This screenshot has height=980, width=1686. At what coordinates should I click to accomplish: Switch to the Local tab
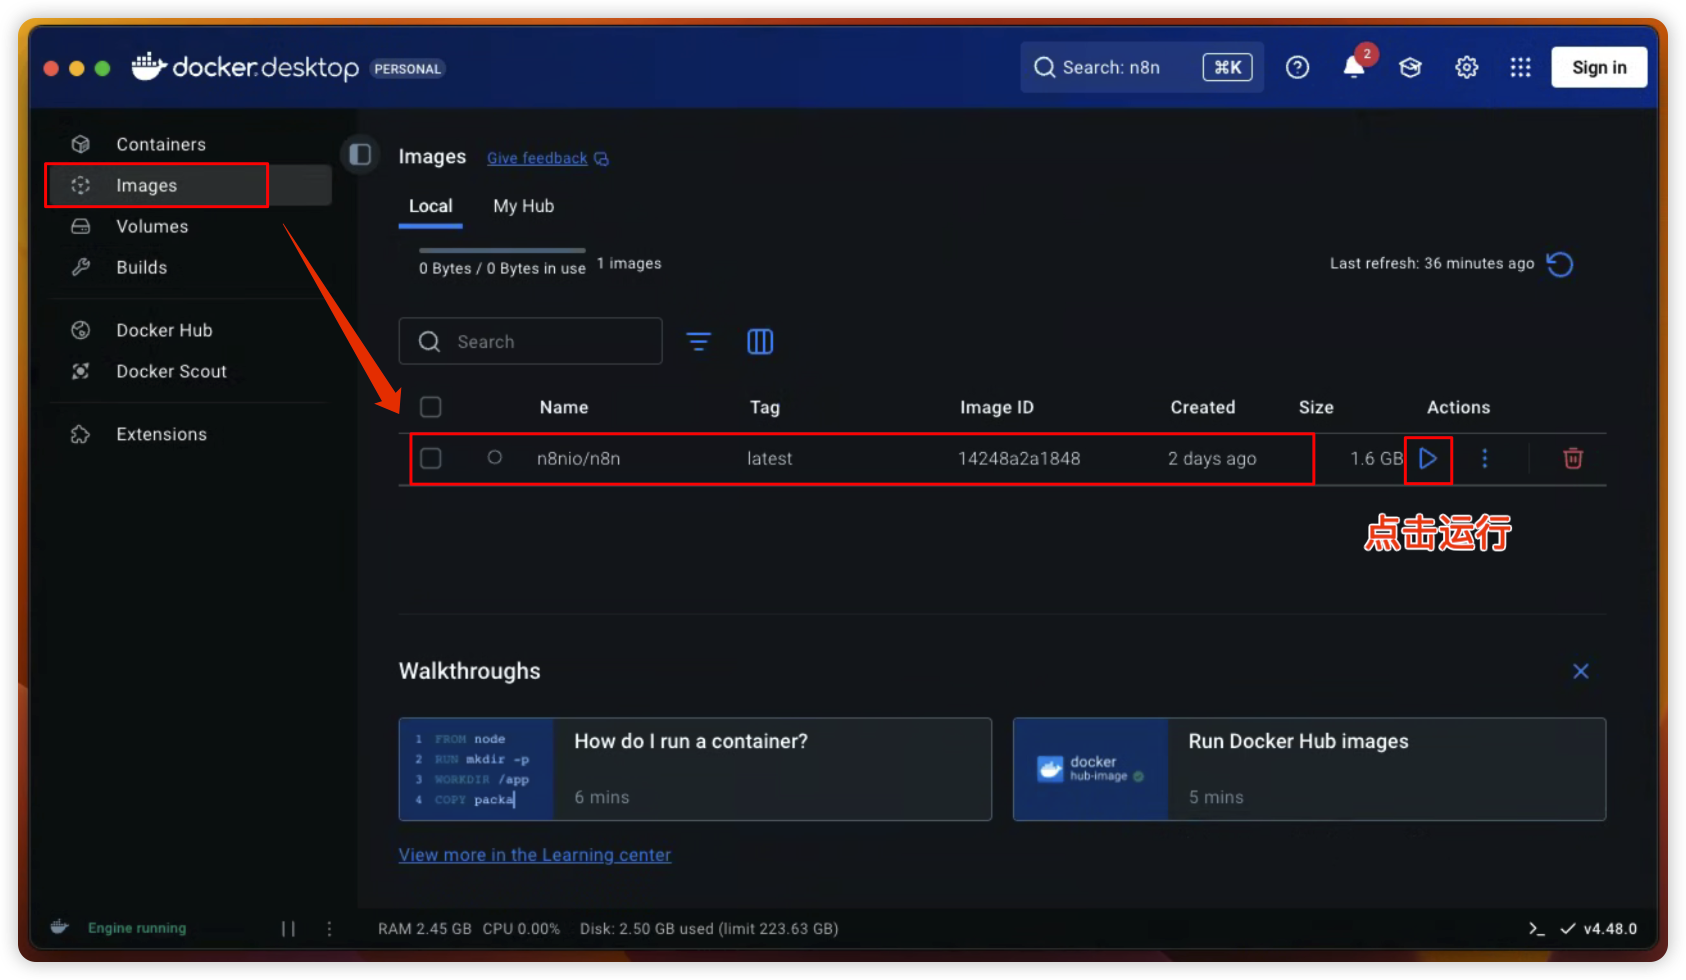[430, 206]
